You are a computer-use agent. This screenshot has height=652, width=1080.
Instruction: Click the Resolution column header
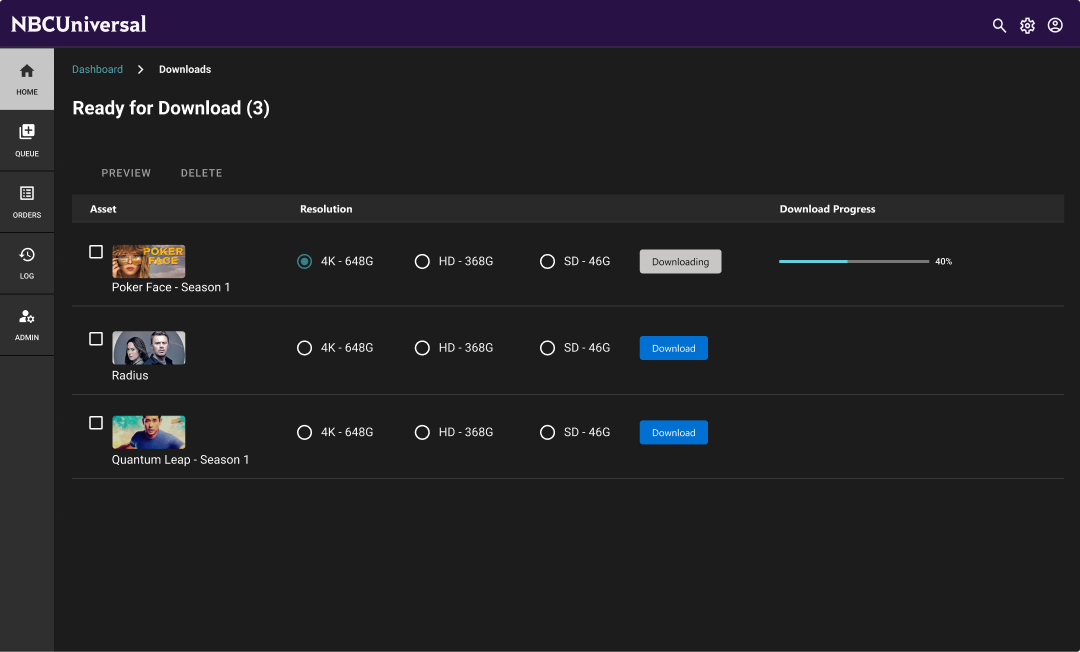[x=326, y=209]
